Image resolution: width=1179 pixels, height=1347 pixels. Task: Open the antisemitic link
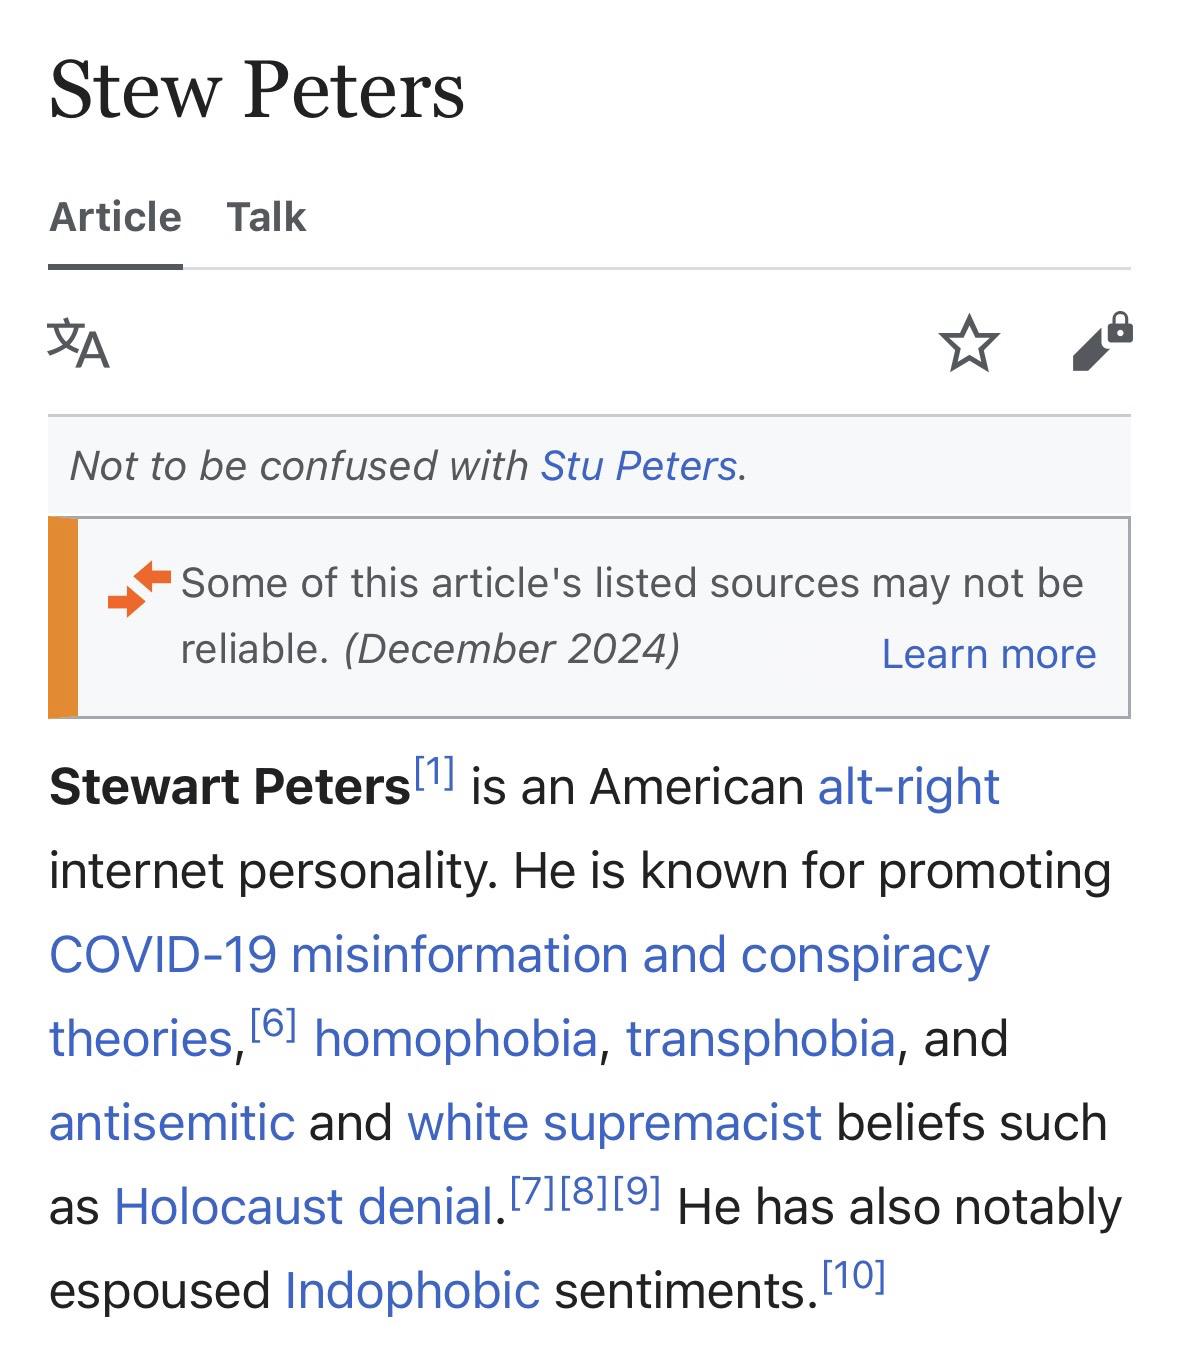[172, 1123]
